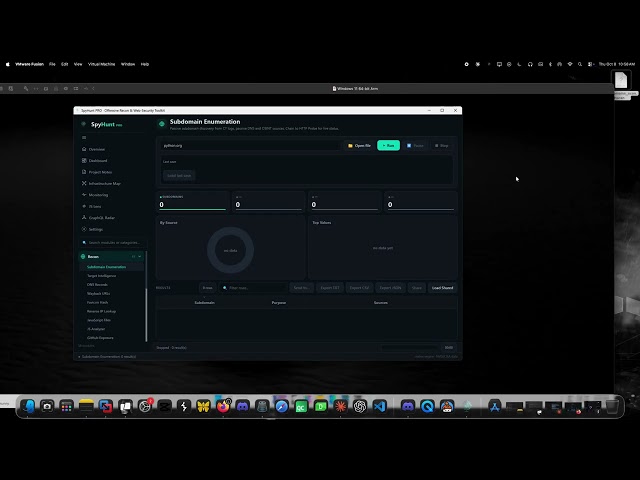Open Project Notes in the sidebar
Viewport: 640px width, 480px height.
pos(100,172)
